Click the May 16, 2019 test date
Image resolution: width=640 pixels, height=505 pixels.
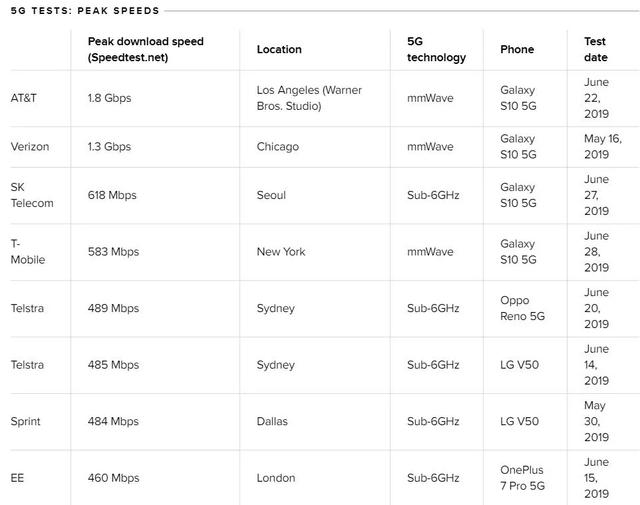(602, 147)
